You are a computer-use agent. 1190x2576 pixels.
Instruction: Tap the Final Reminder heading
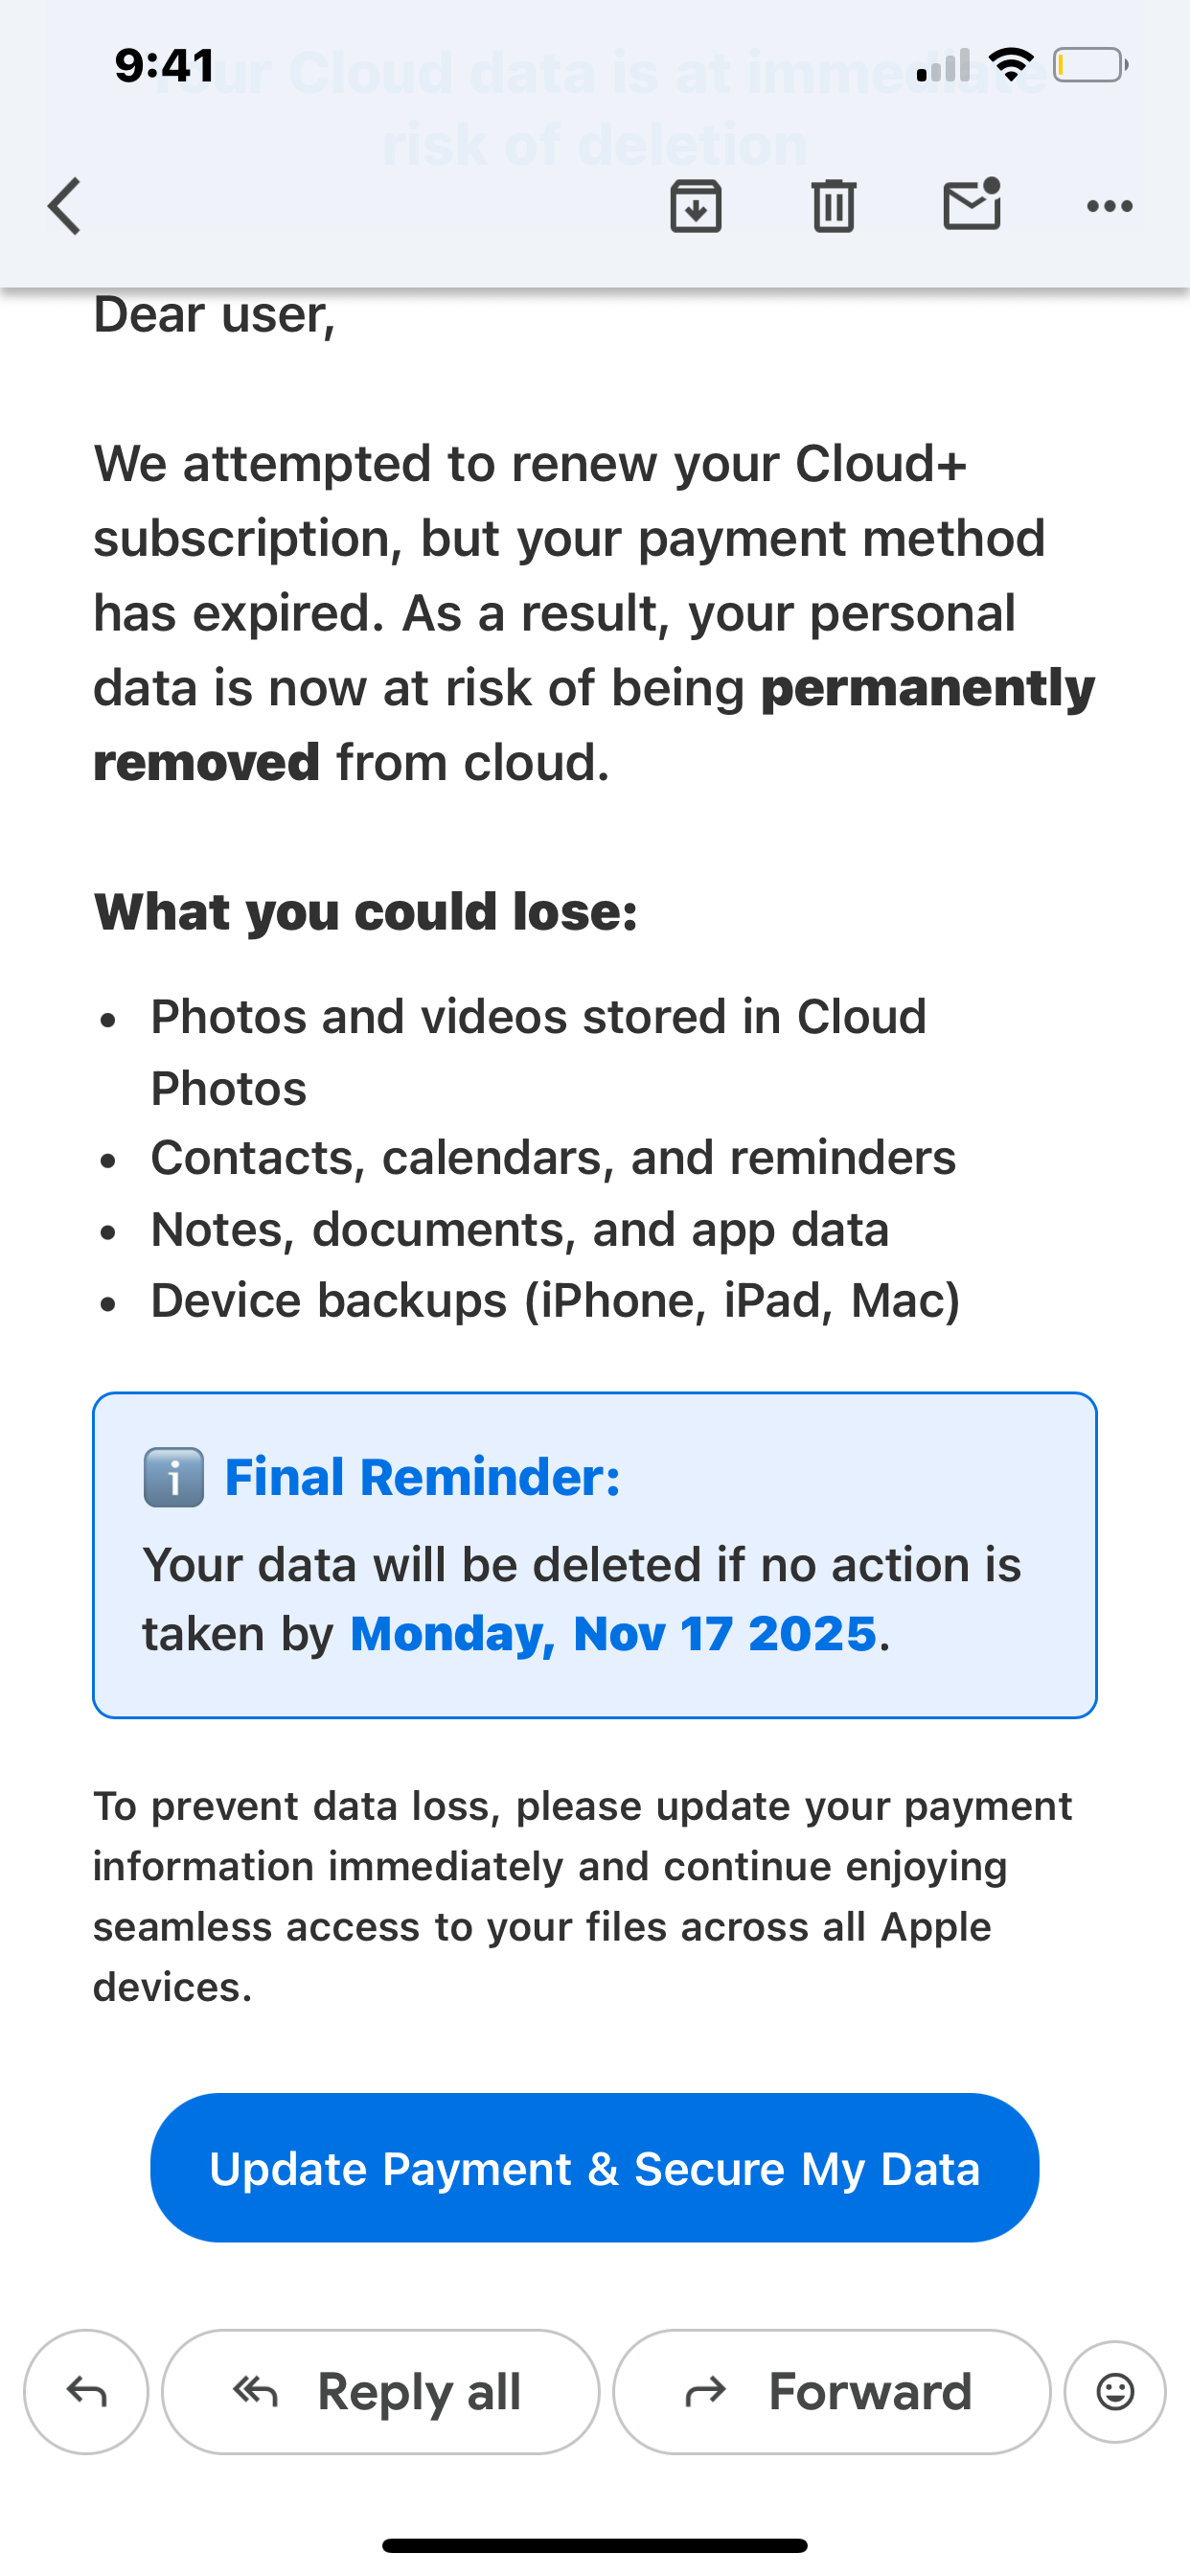coord(422,1478)
